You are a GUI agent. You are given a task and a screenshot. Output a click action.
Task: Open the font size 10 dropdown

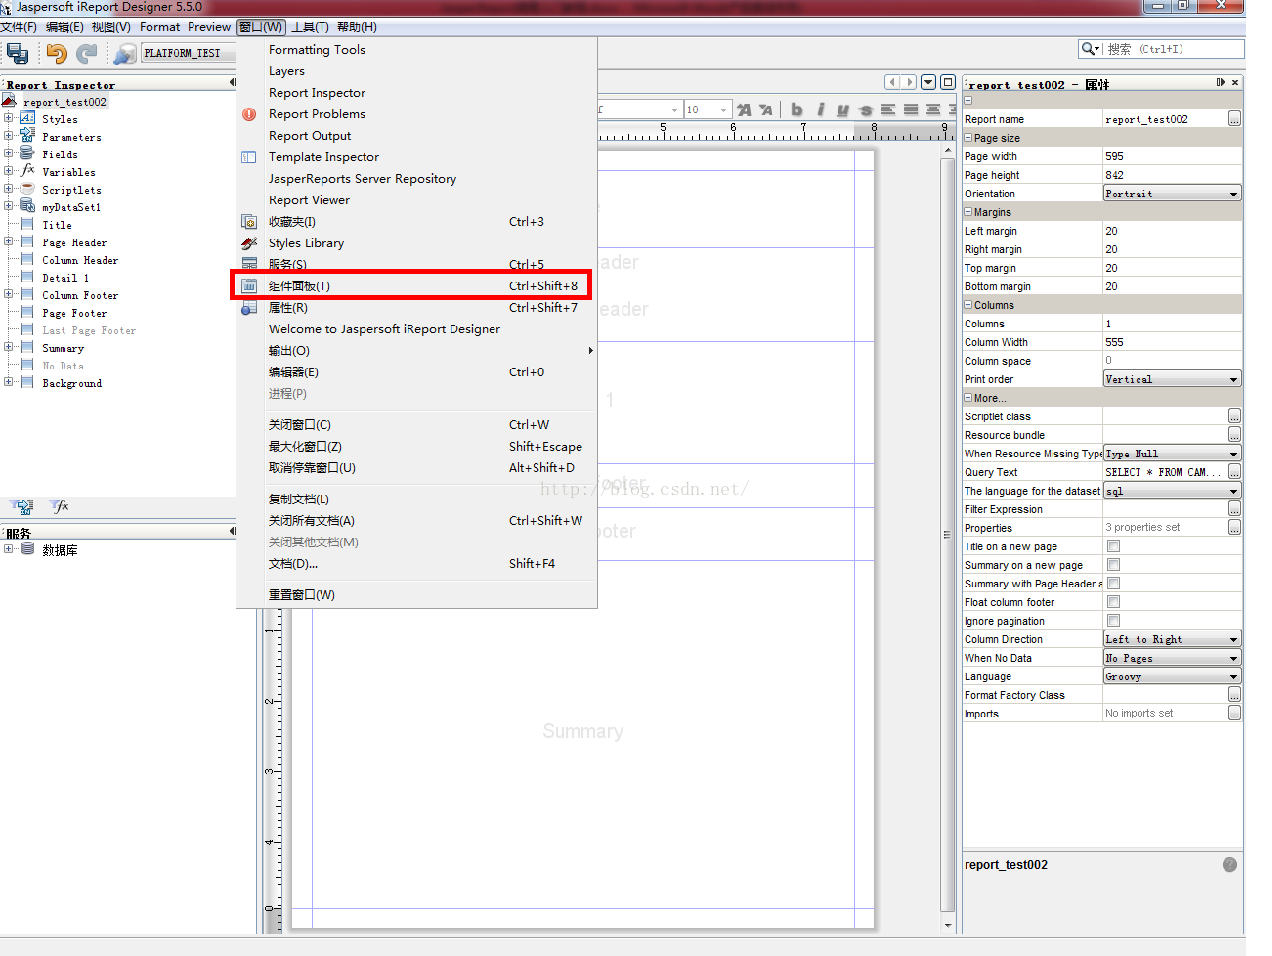click(723, 110)
